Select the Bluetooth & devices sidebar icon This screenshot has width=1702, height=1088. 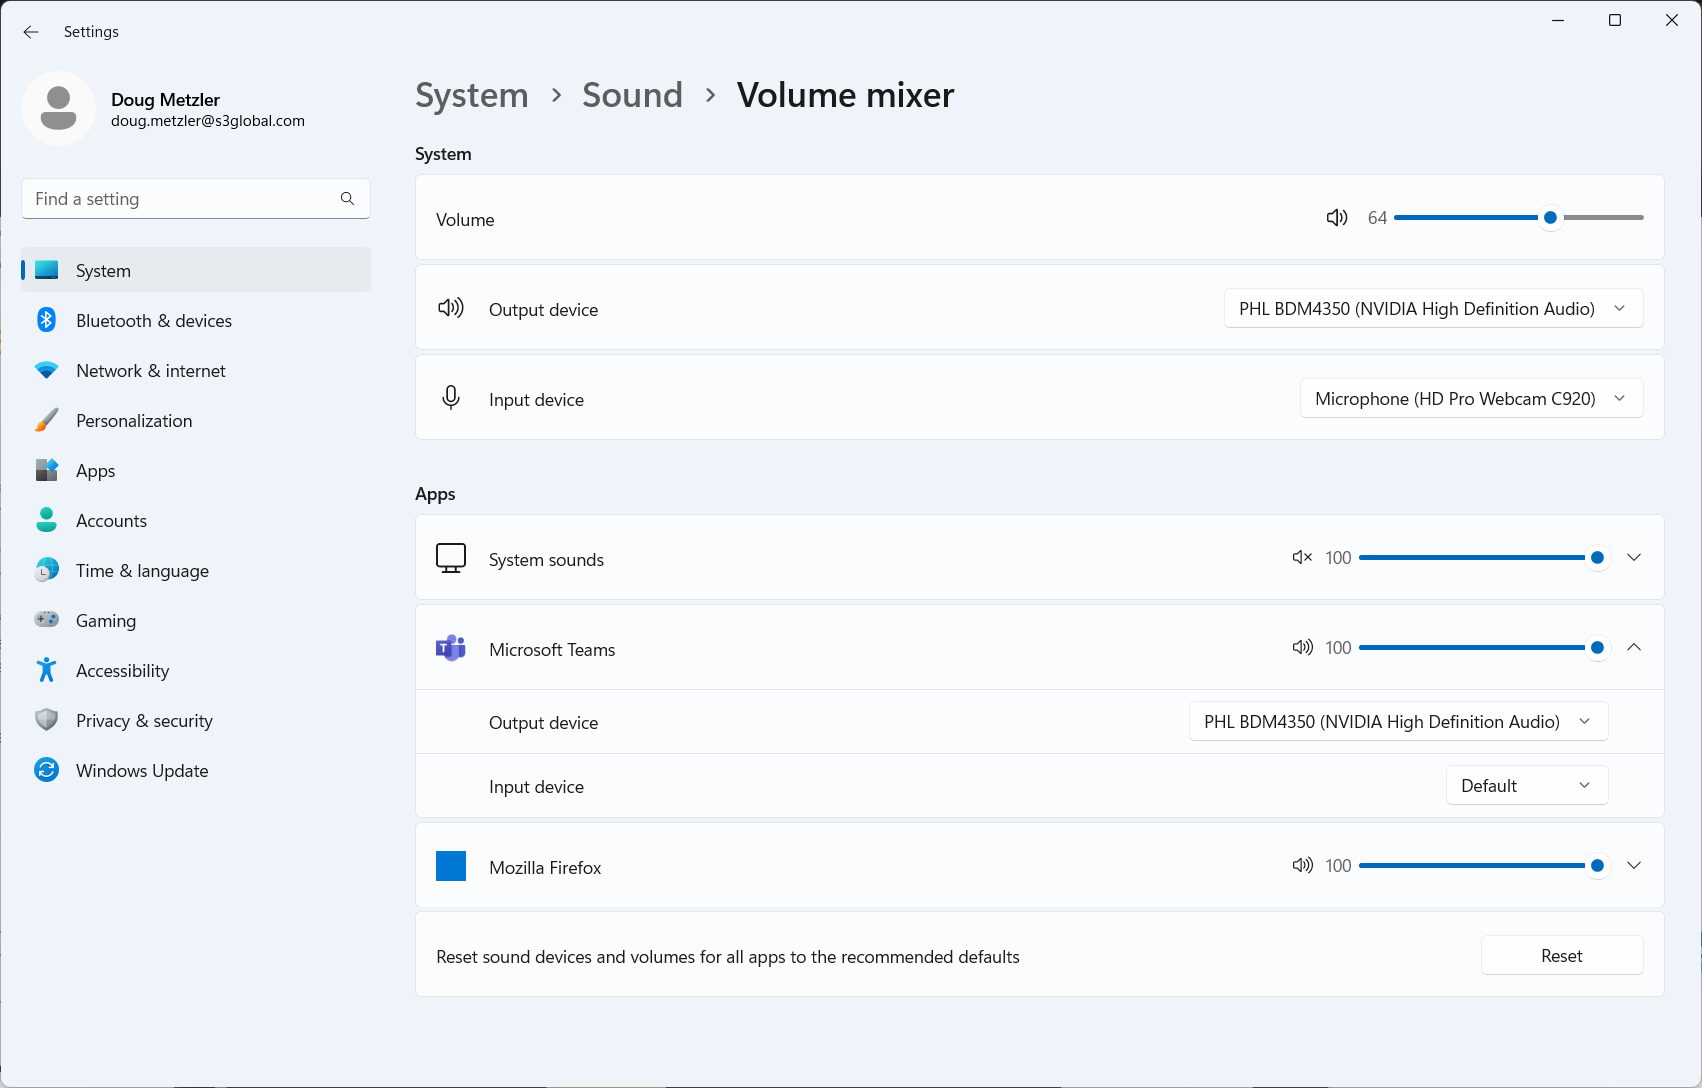click(x=46, y=320)
